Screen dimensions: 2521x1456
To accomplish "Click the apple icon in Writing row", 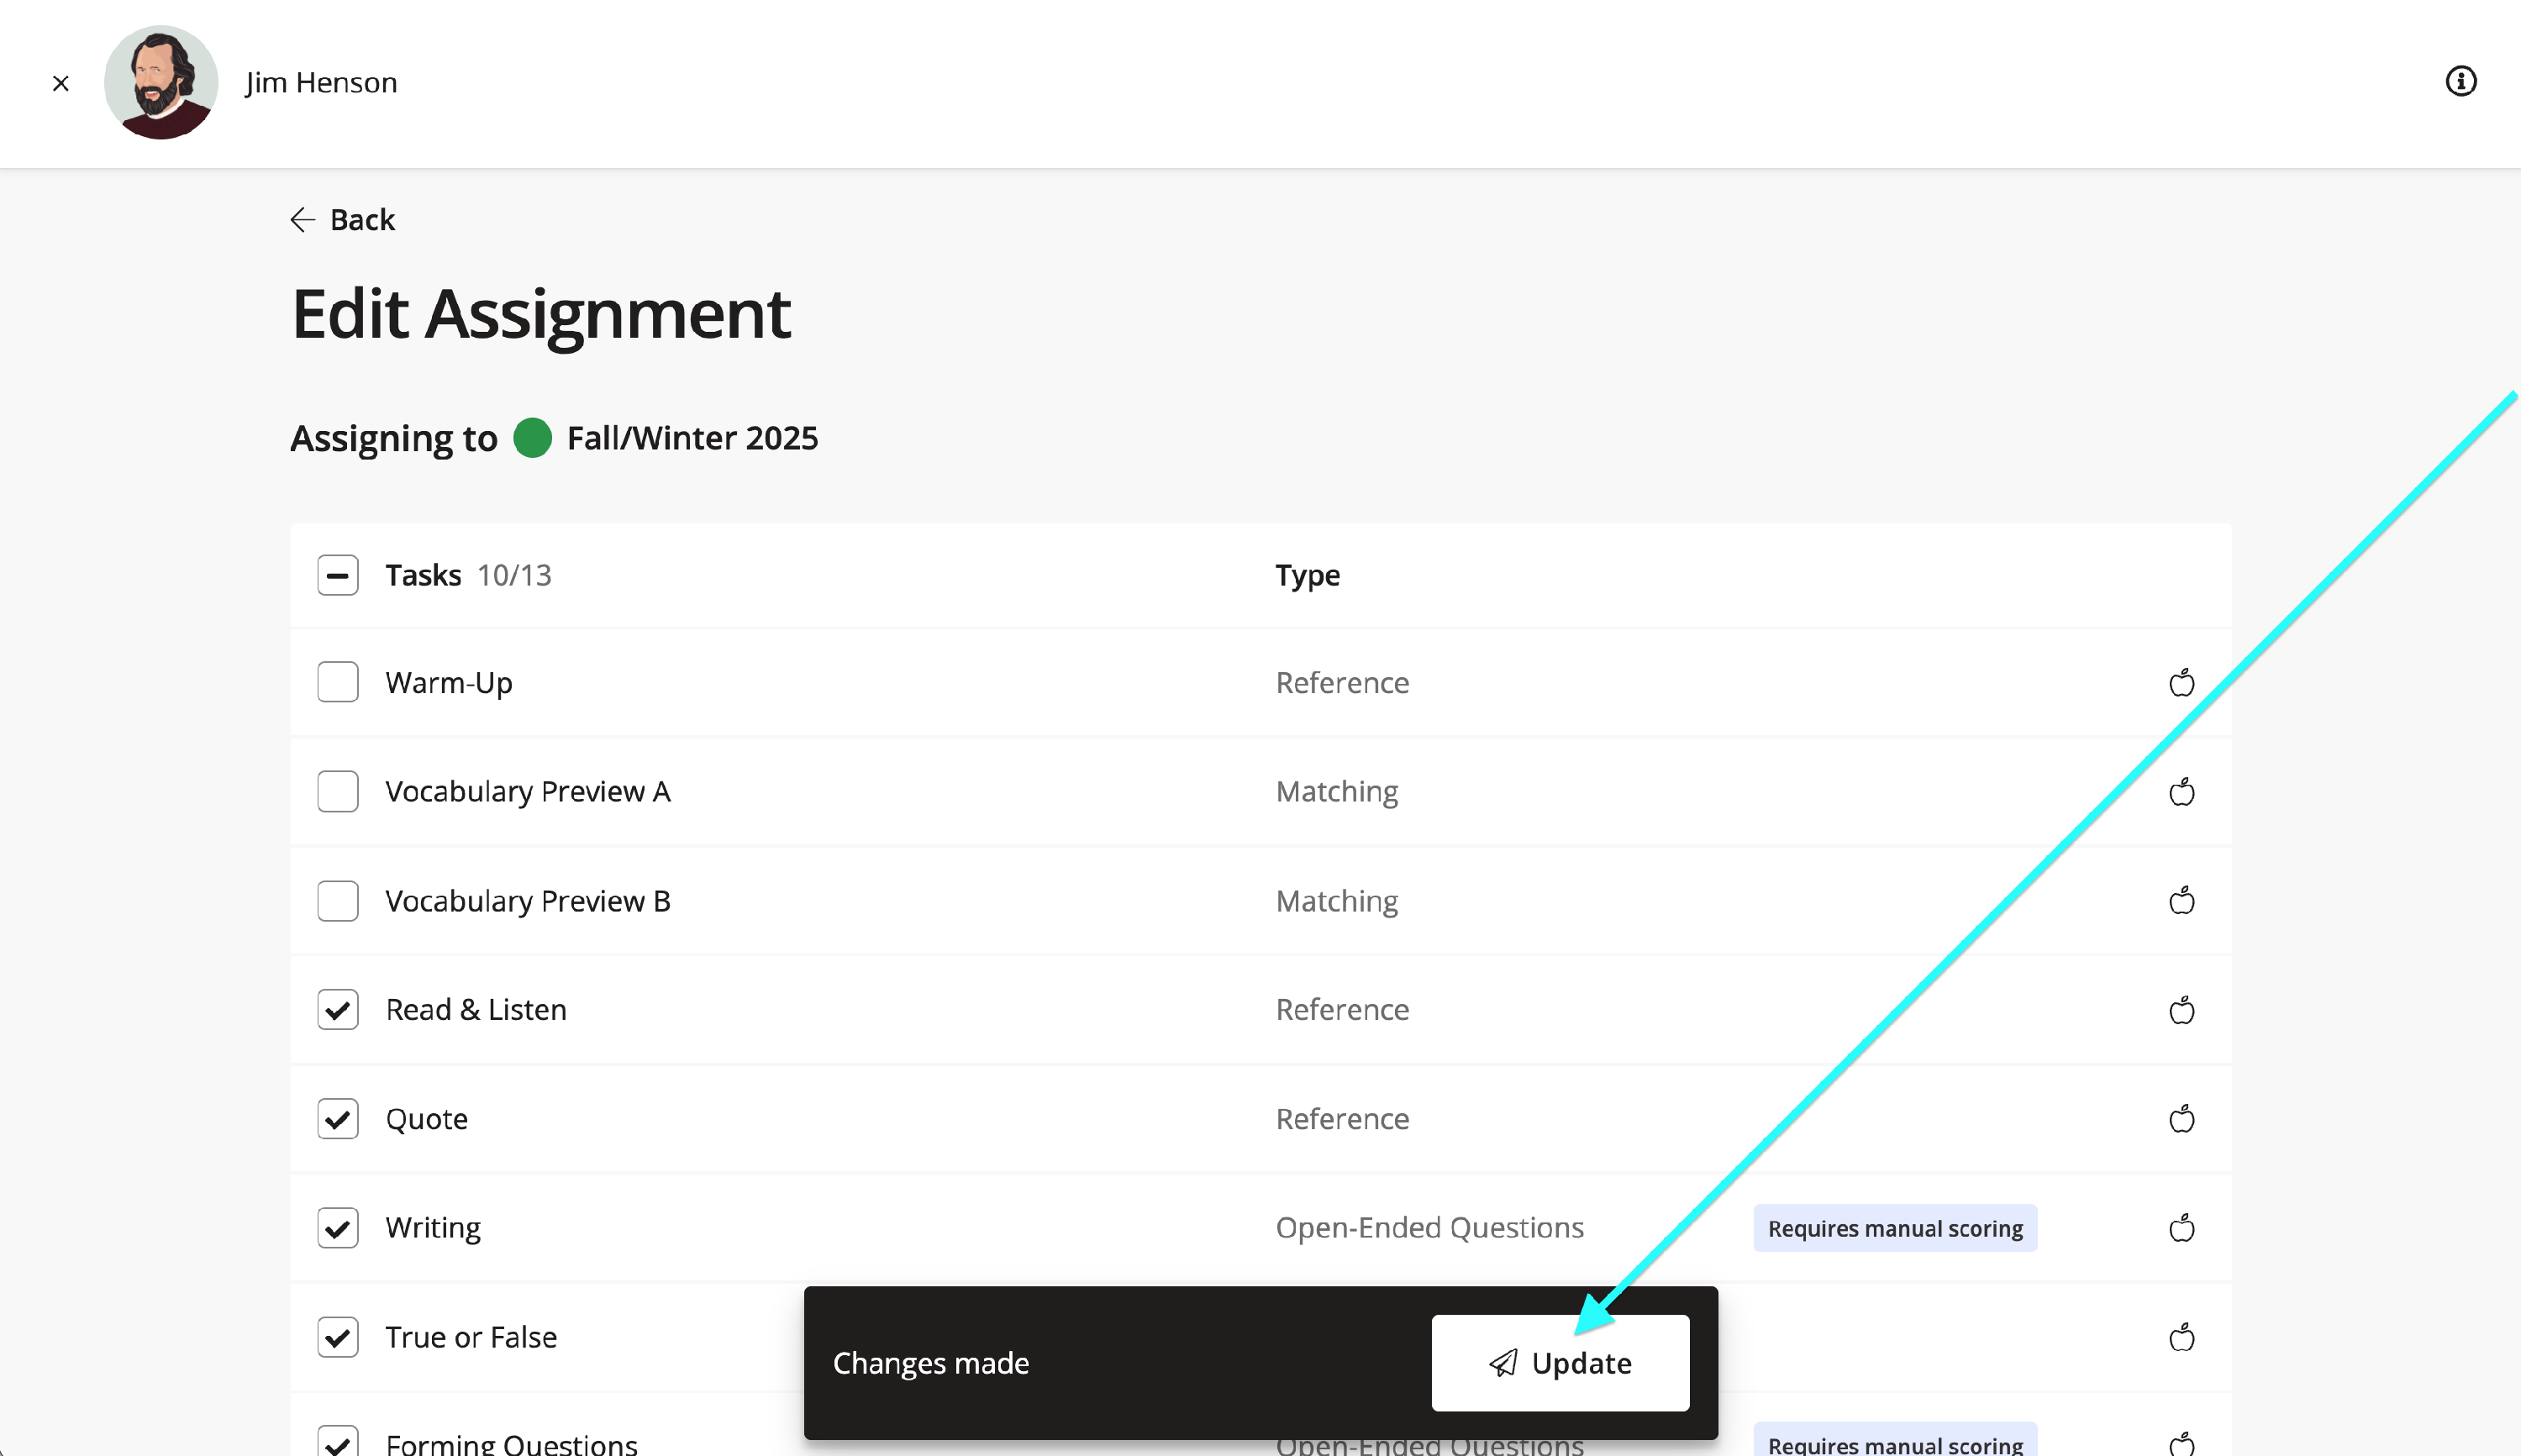I will (2181, 1228).
